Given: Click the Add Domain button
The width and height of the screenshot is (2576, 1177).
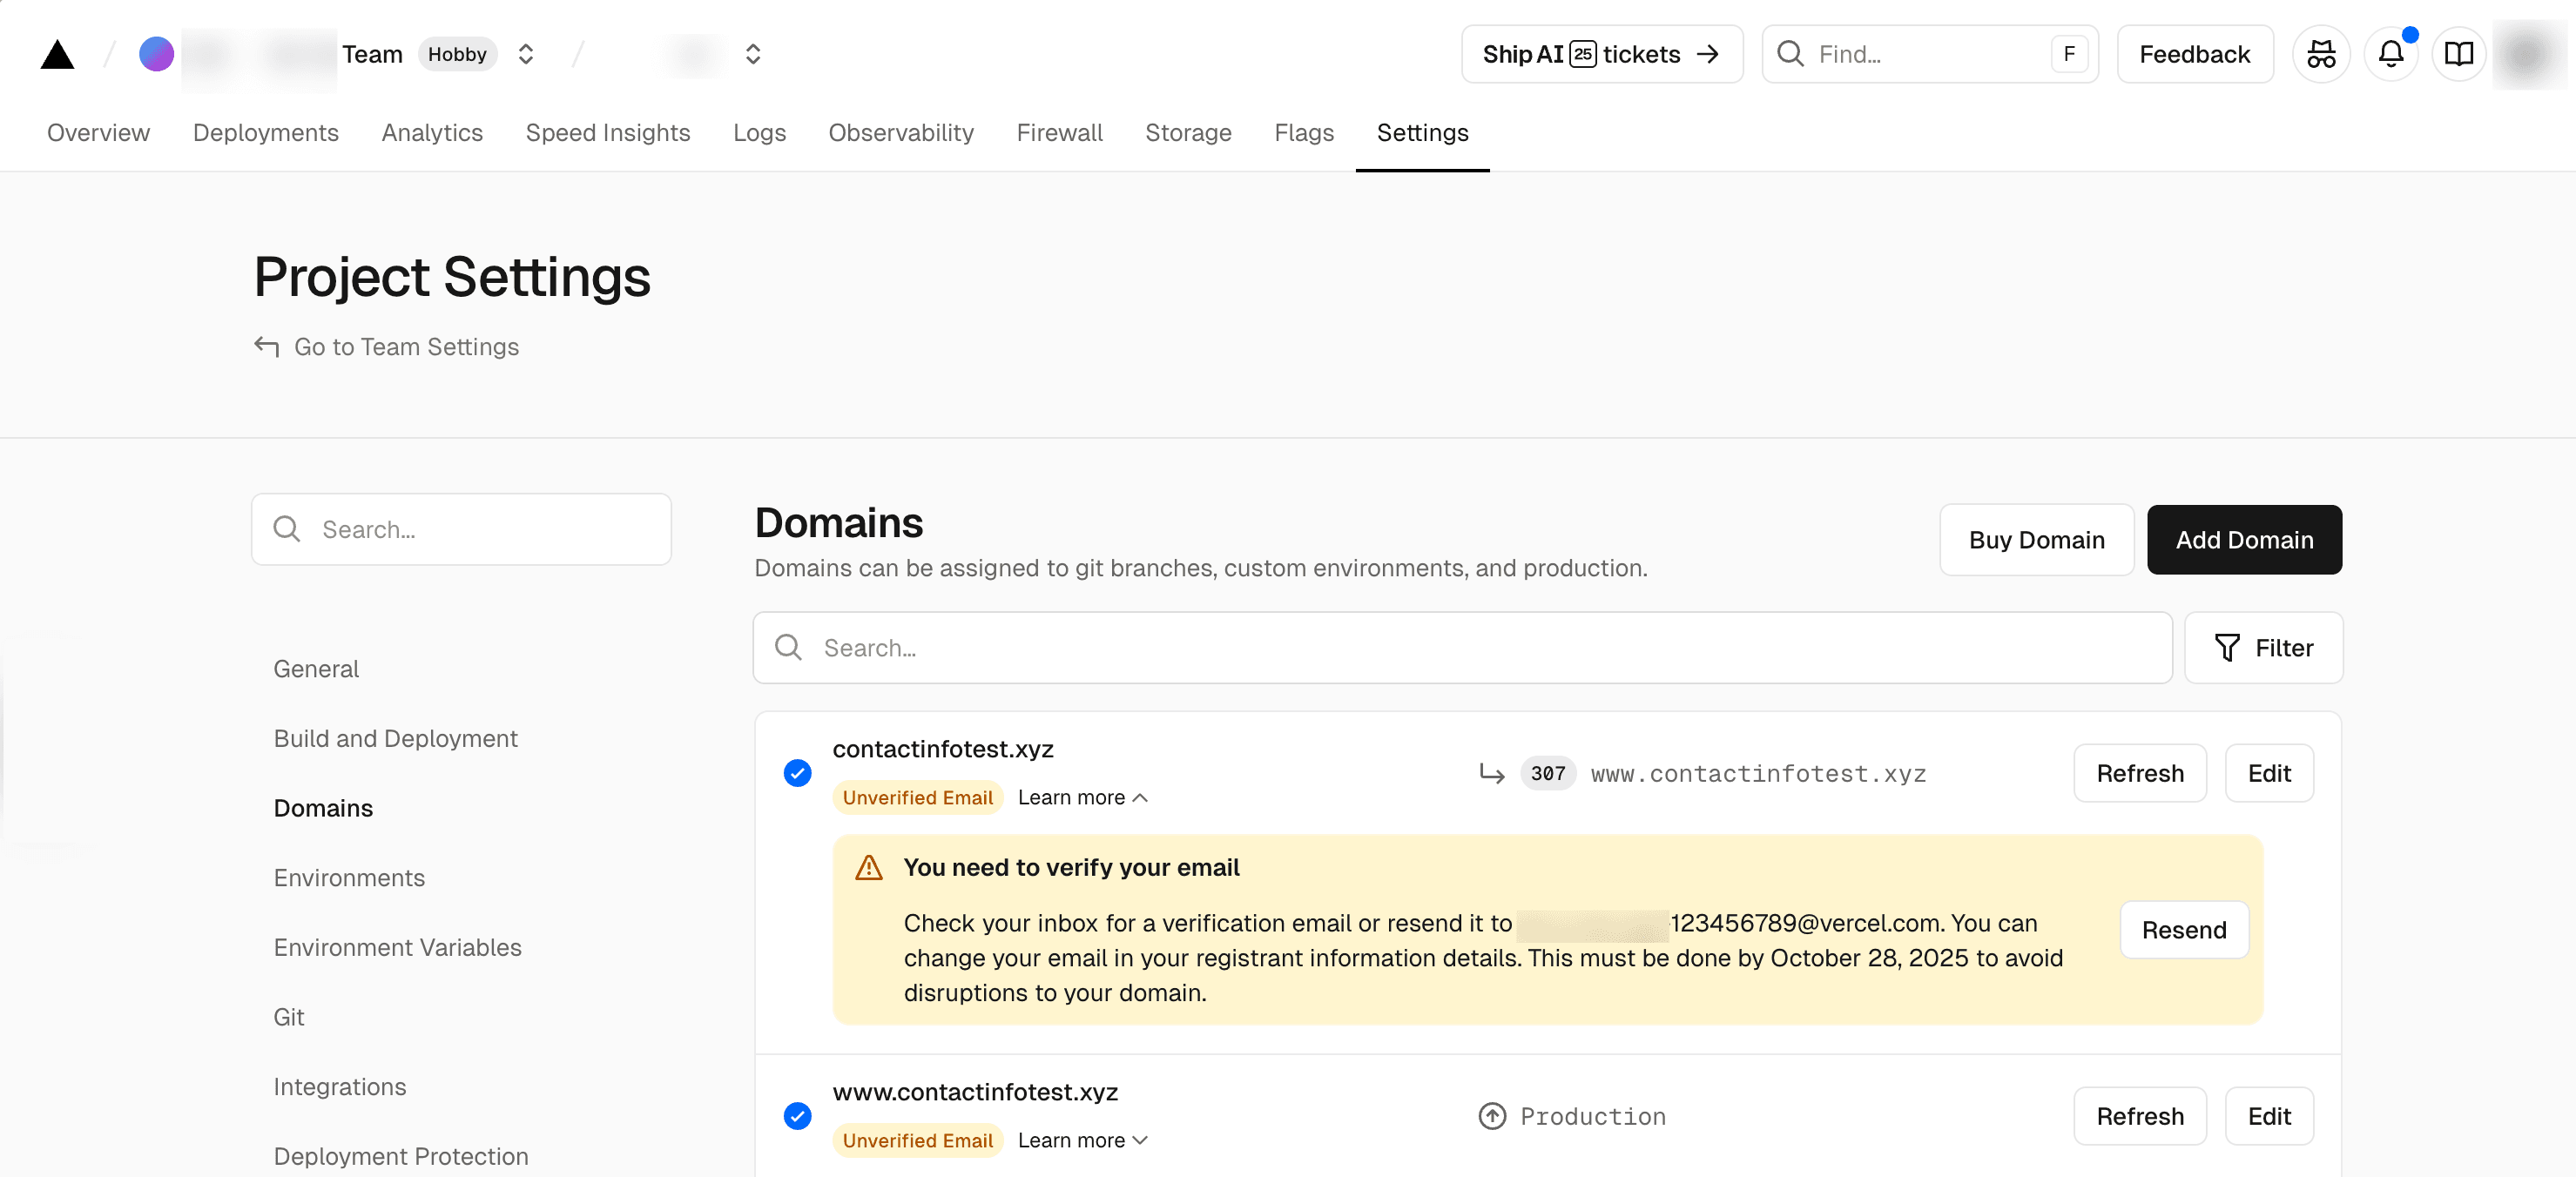Looking at the screenshot, I should pyautogui.click(x=2244, y=540).
